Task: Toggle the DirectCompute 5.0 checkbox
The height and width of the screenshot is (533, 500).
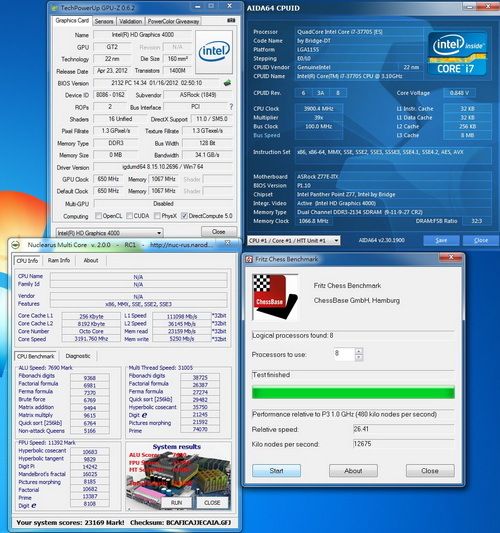Action: (x=184, y=216)
